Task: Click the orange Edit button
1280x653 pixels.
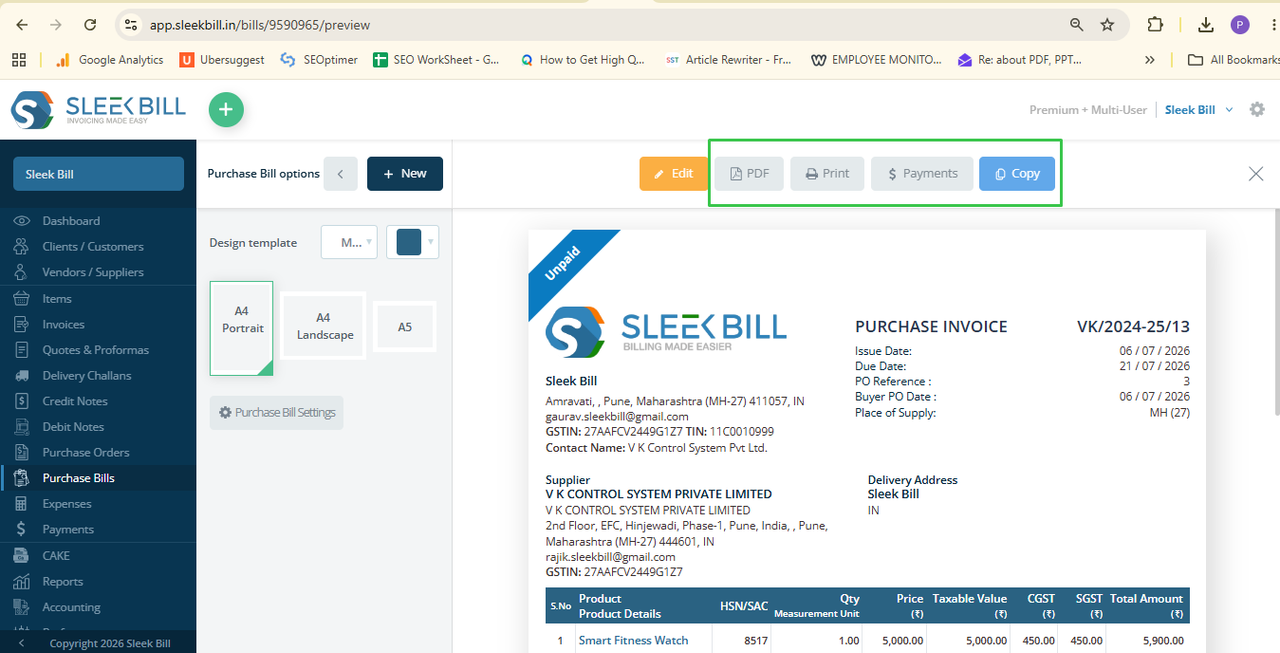Action: [x=674, y=174]
